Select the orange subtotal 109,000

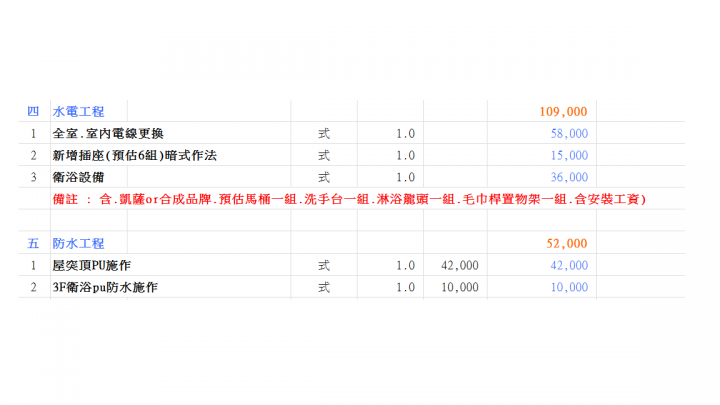tap(563, 112)
